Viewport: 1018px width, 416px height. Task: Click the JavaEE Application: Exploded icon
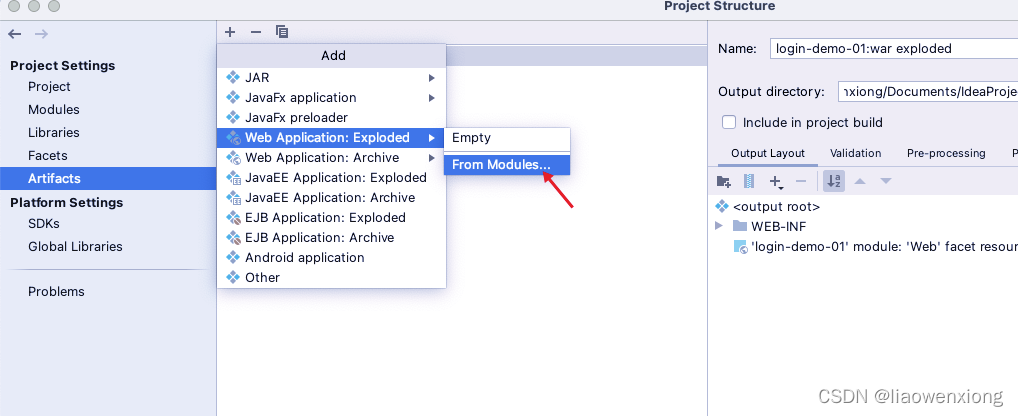click(232, 178)
